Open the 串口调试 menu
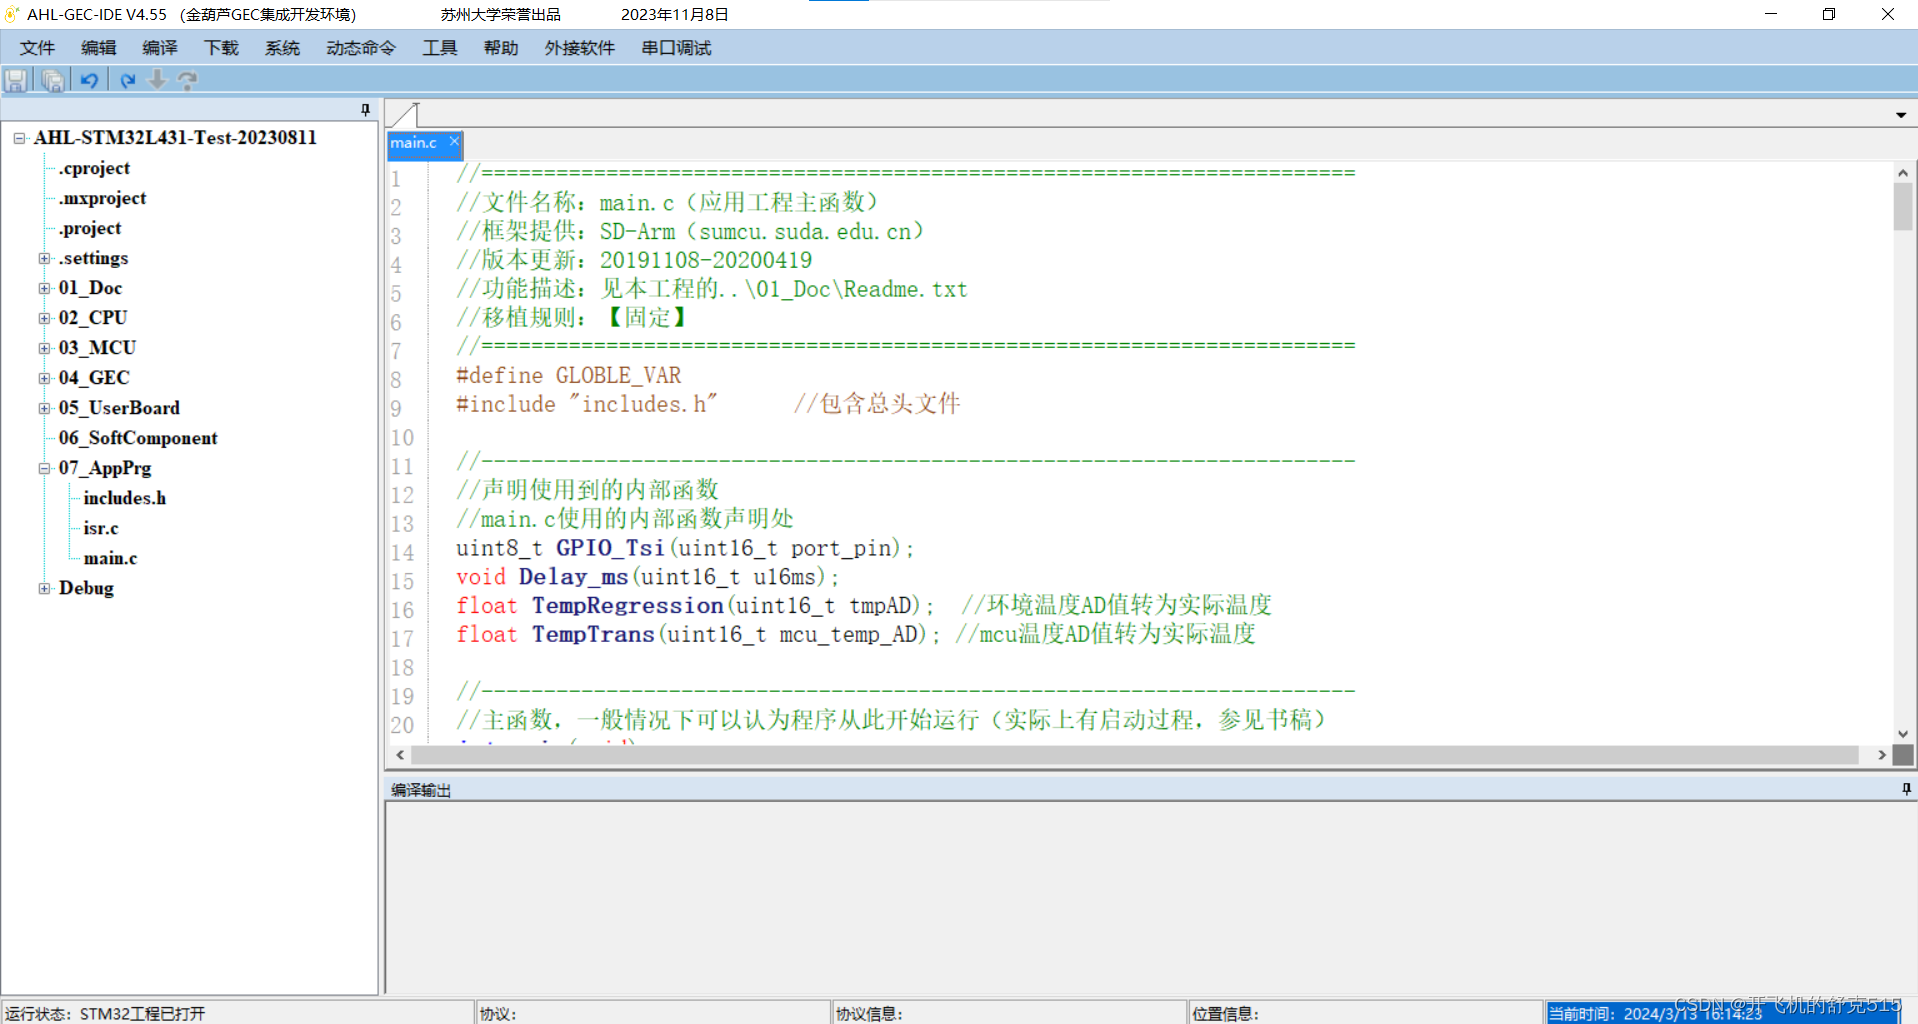1918x1024 pixels. point(675,47)
